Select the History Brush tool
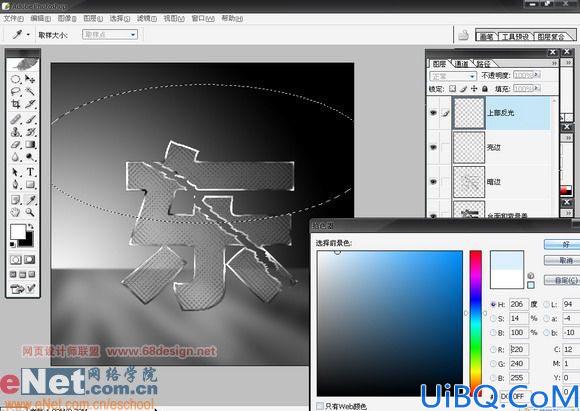The image size is (580, 411). click(x=30, y=132)
